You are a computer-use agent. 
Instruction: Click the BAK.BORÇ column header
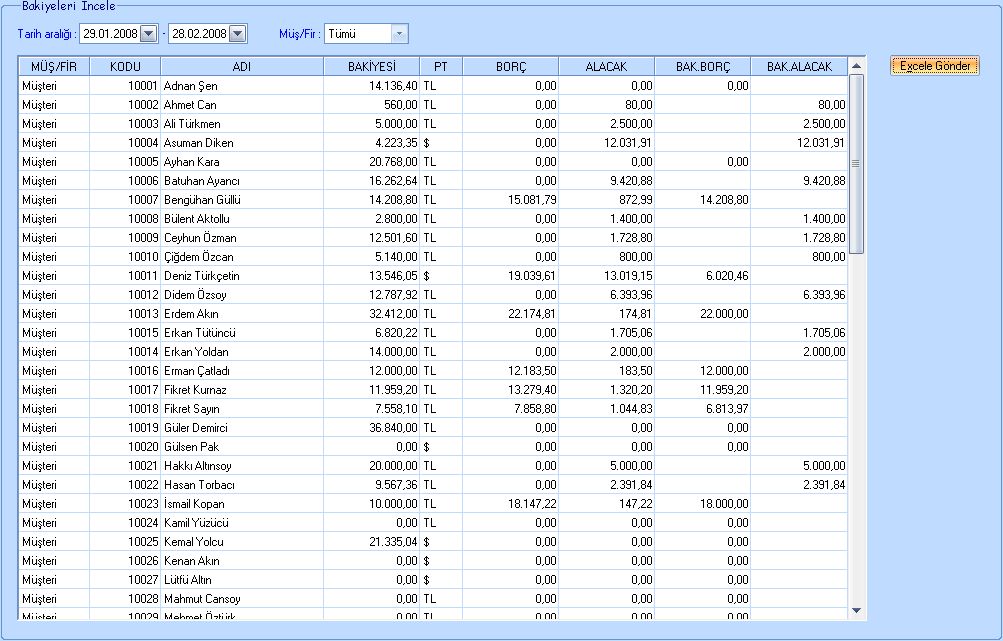pyautogui.click(x=702, y=67)
